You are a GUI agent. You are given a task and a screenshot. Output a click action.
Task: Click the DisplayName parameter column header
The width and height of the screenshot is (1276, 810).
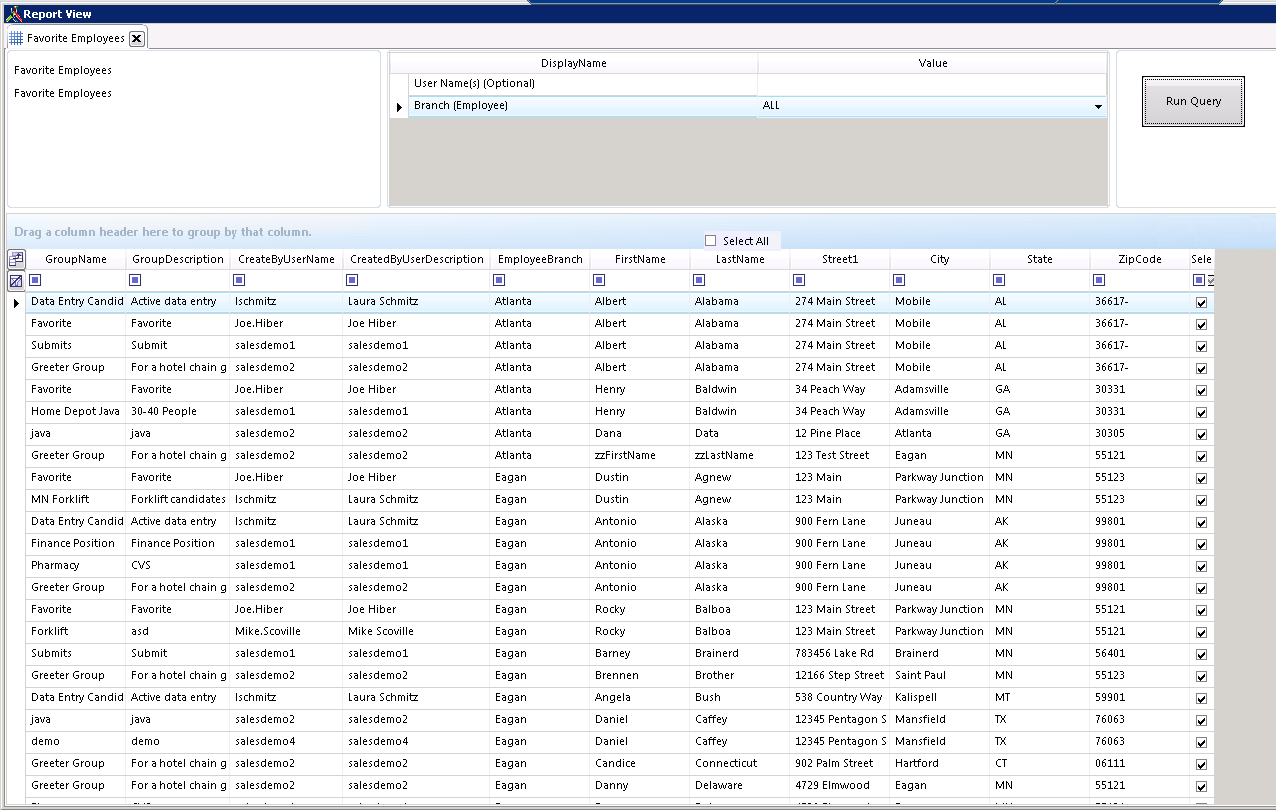coord(574,63)
